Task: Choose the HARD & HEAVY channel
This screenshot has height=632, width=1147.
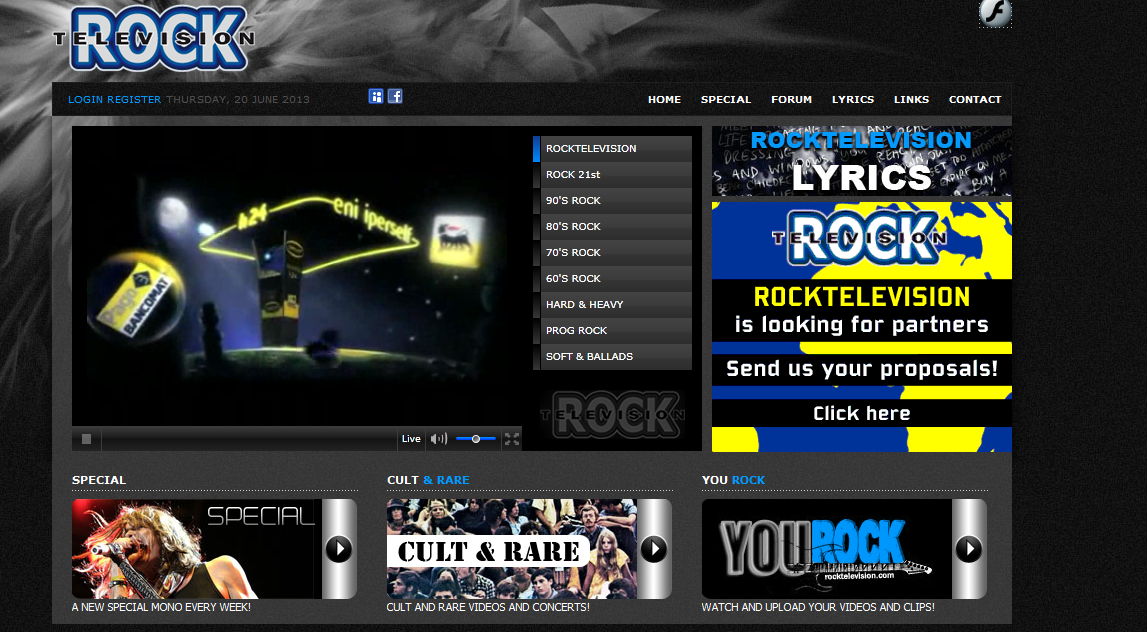Action: (x=612, y=304)
